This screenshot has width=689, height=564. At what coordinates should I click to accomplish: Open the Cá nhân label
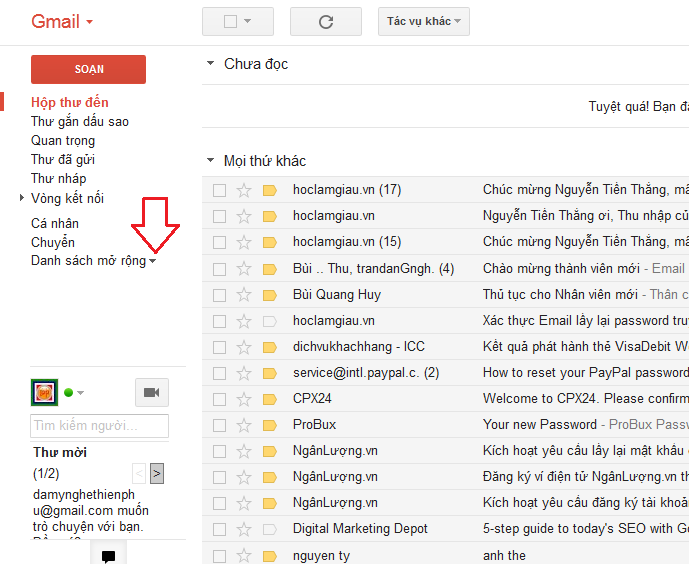[54, 223]
